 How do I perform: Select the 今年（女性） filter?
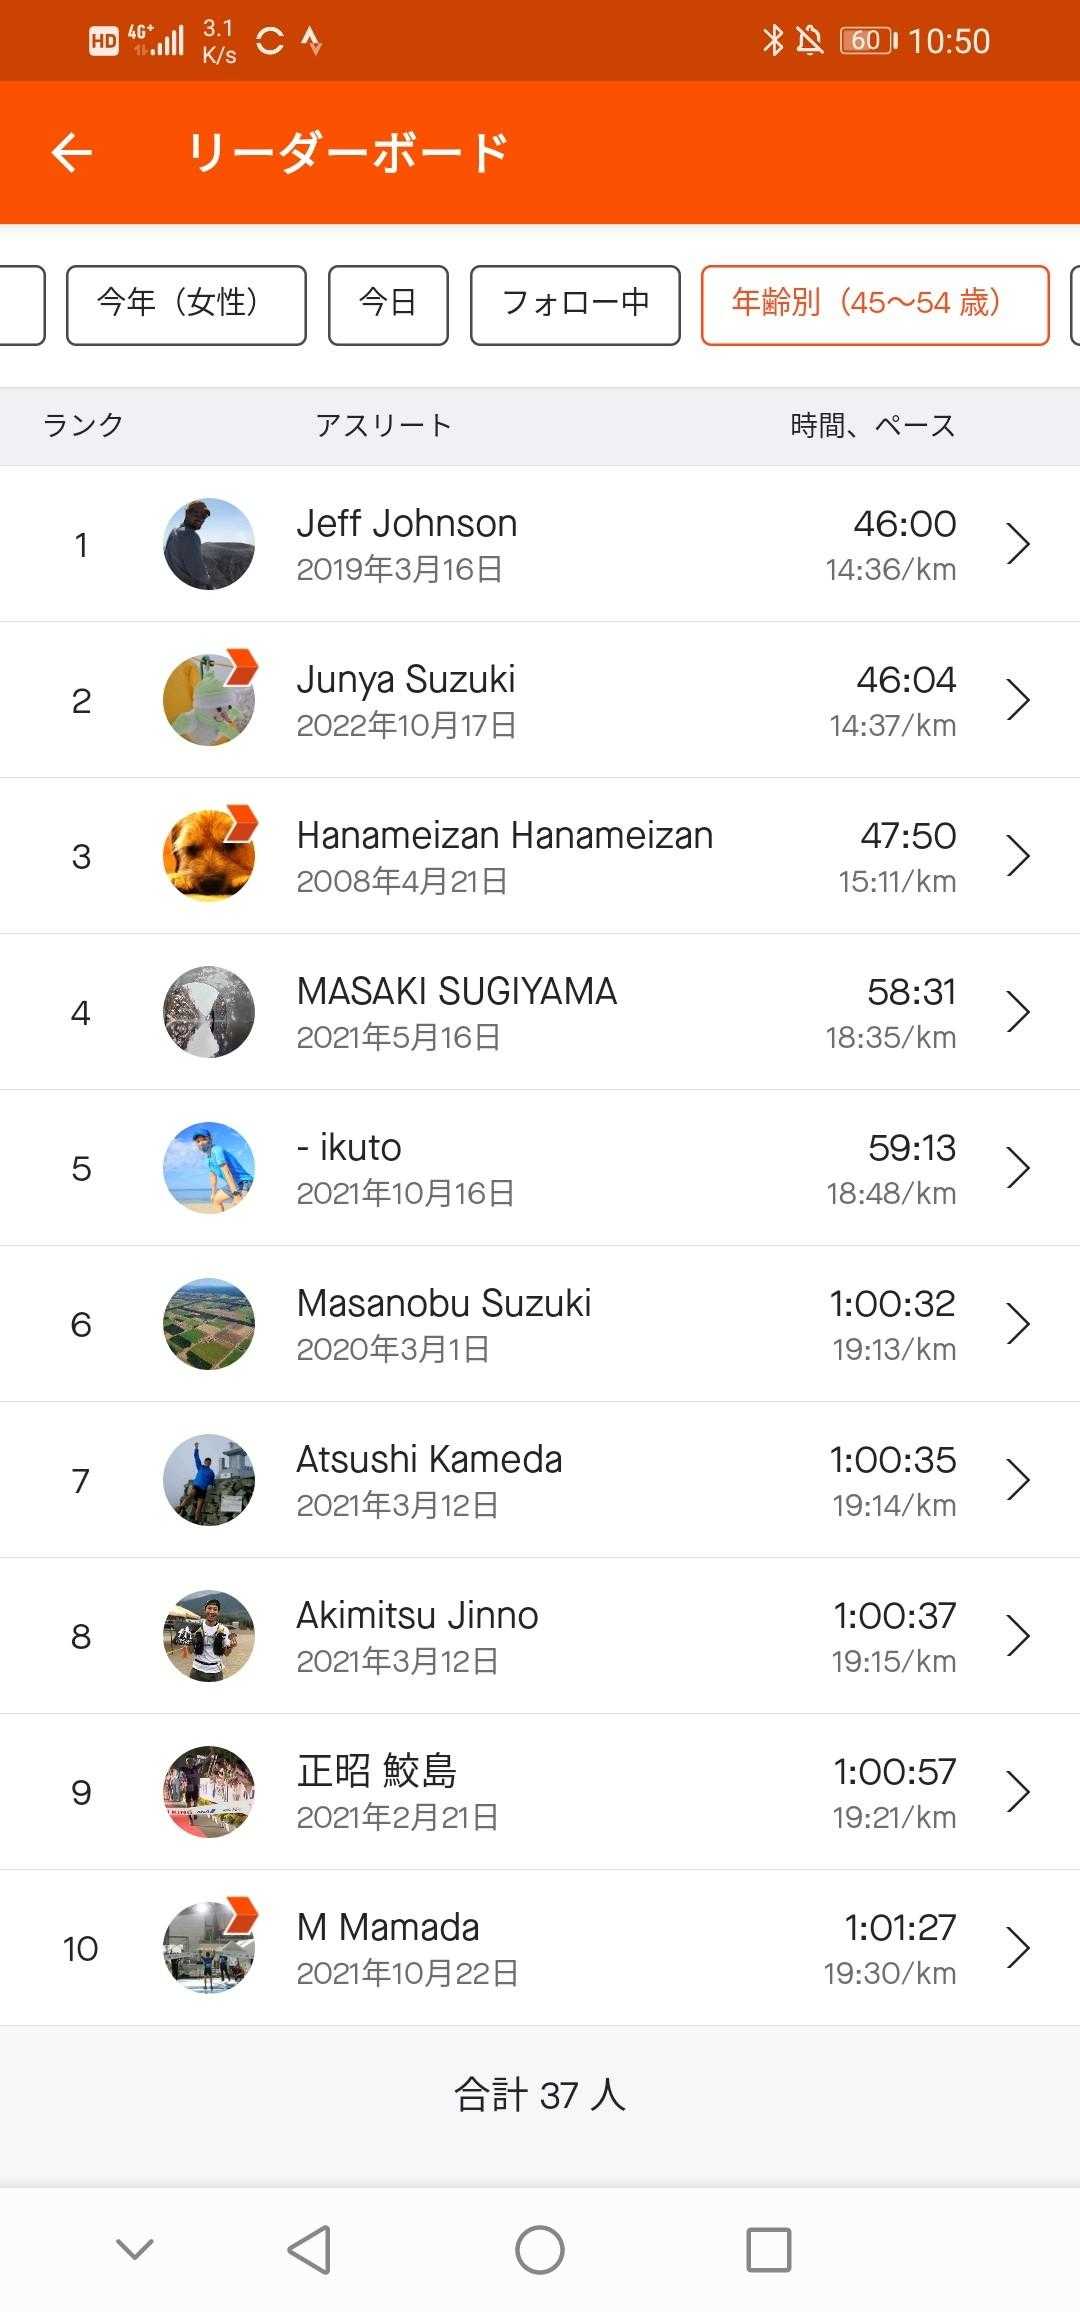[x=186, y=305]
